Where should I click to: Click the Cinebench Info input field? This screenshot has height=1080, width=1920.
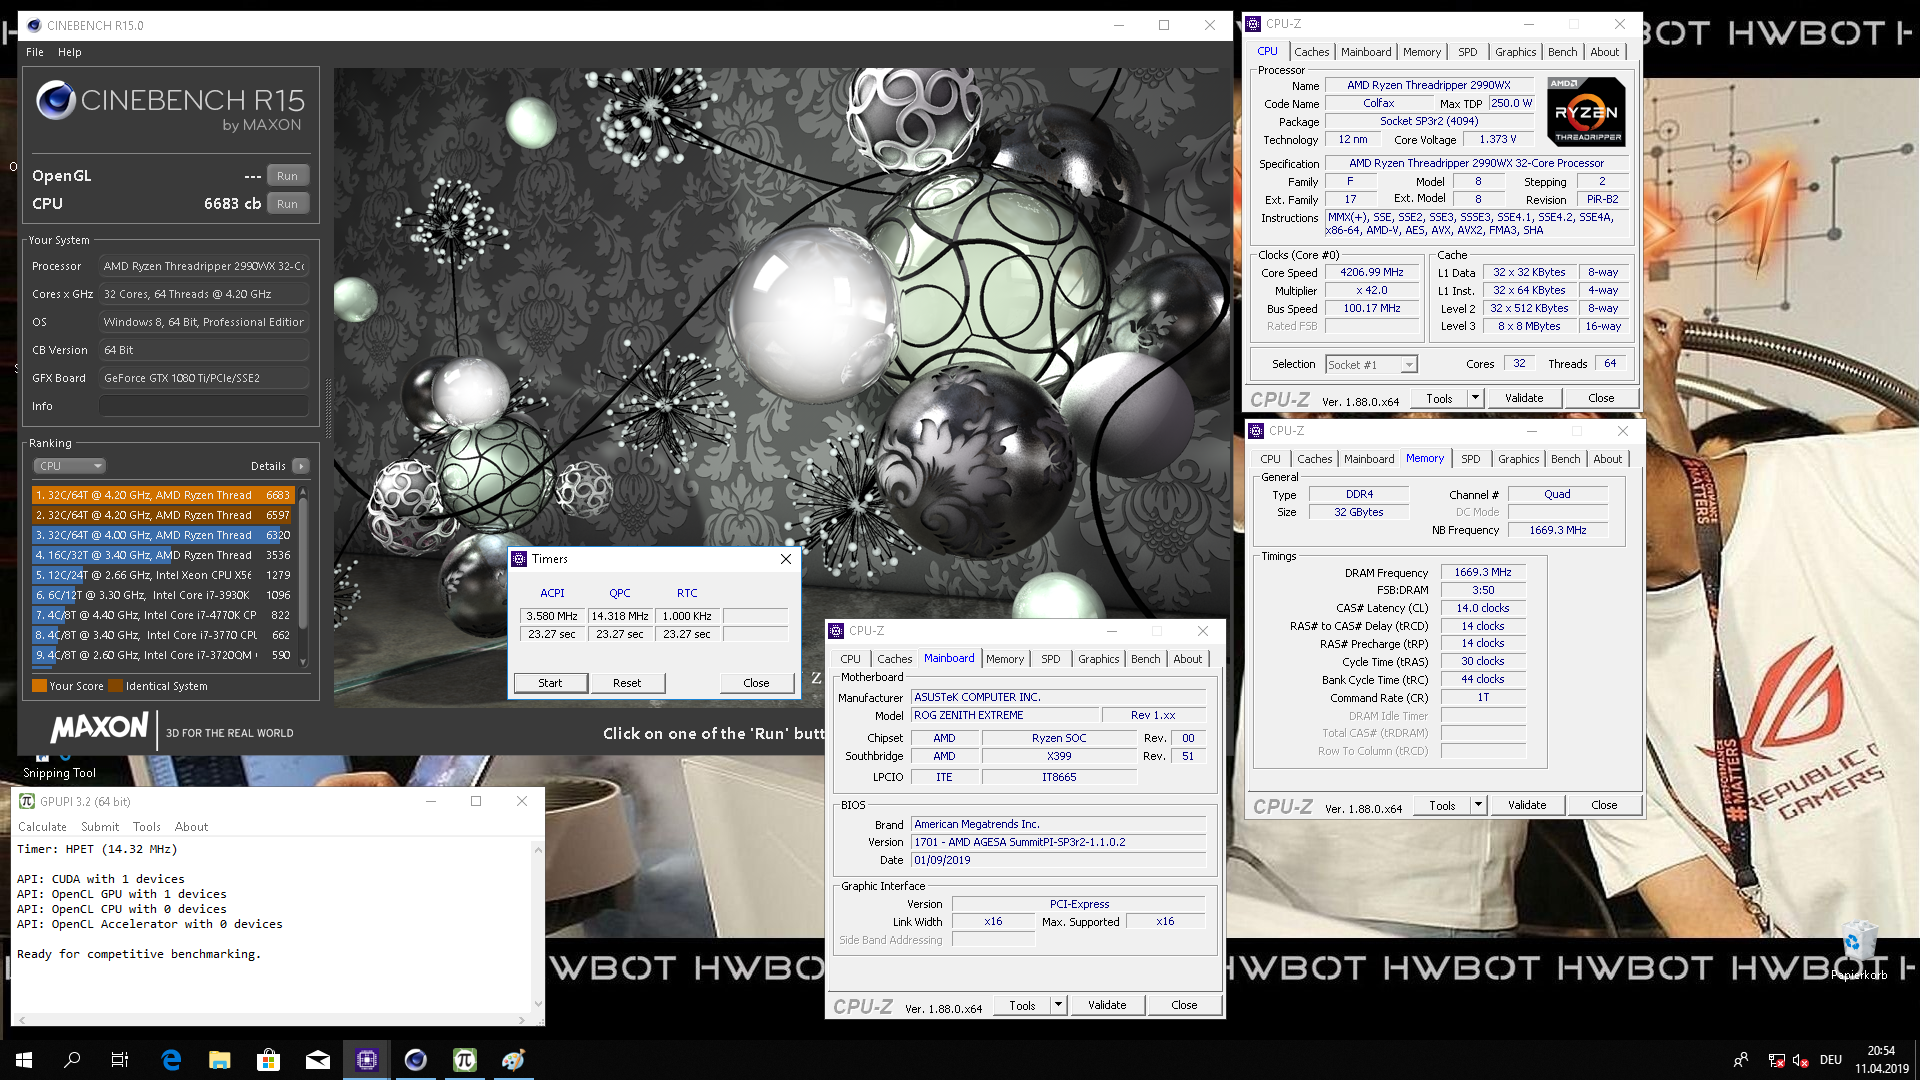(204, 406)
